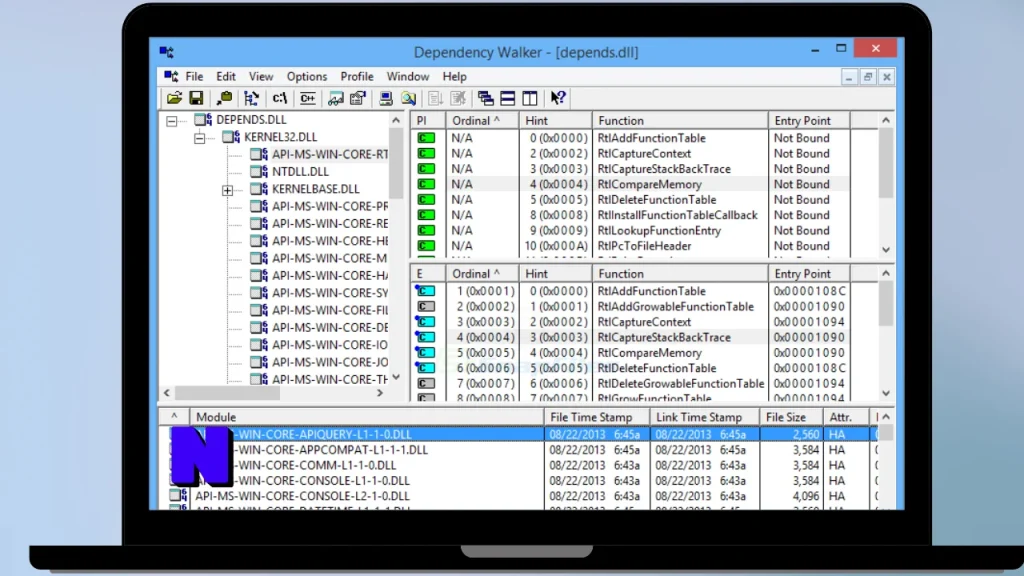Click the module tree scroll-up arrow
This screenshot has width=1024, height=576.
coord(396,121)
